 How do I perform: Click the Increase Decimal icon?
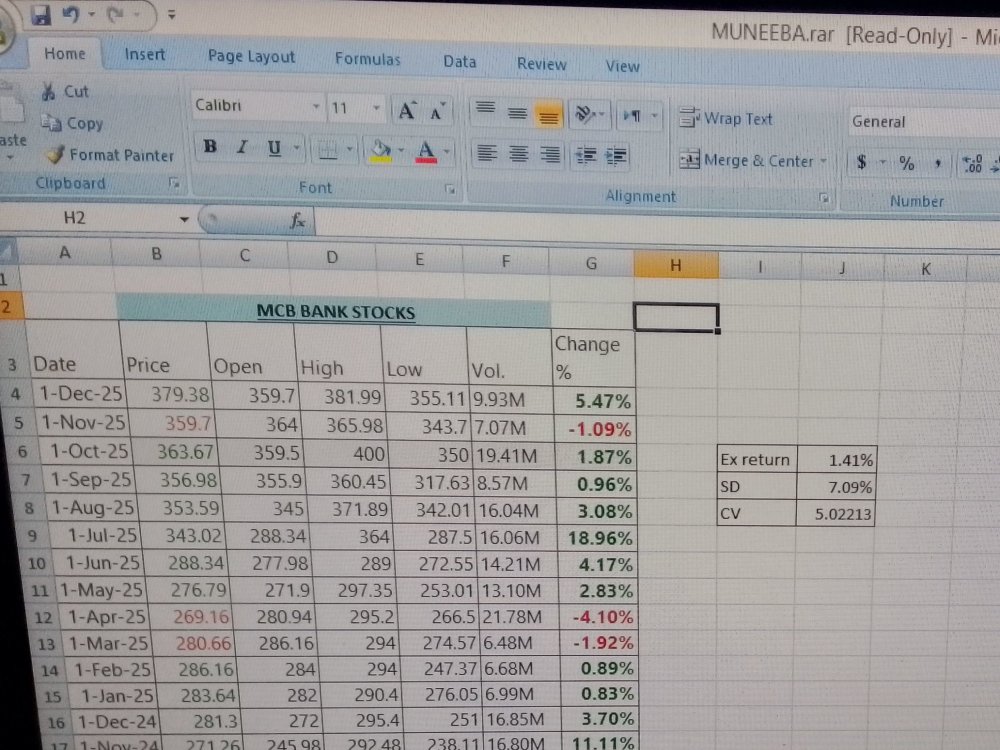click(x=973, y=165)
